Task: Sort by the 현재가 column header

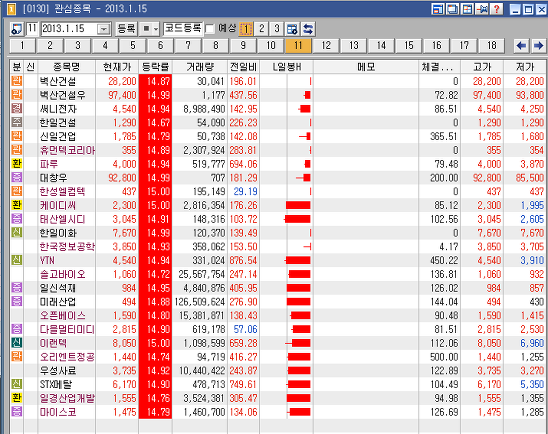Action: point(117,67)
